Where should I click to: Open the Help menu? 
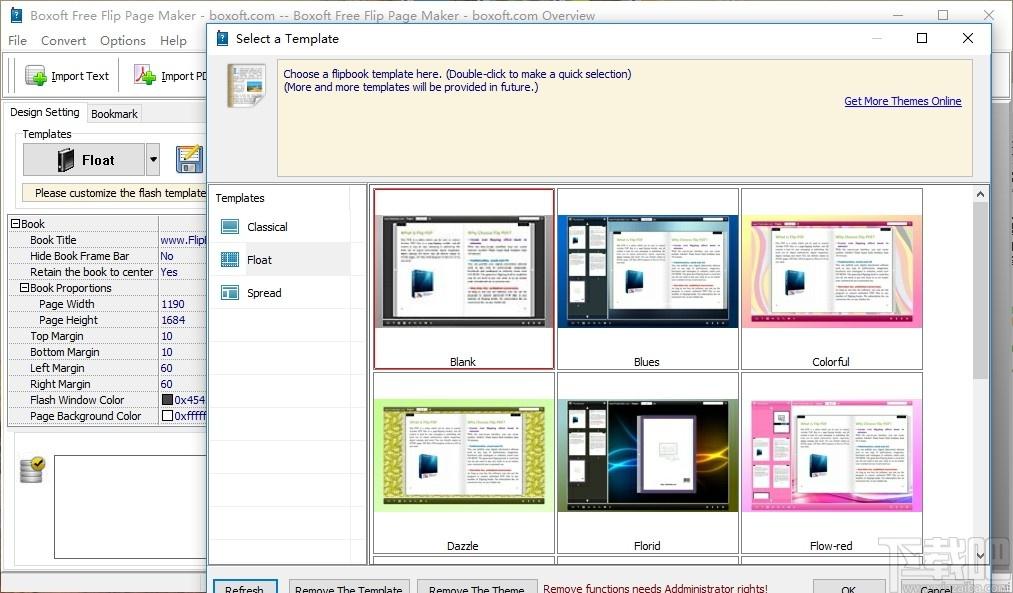tap(173, 40)
